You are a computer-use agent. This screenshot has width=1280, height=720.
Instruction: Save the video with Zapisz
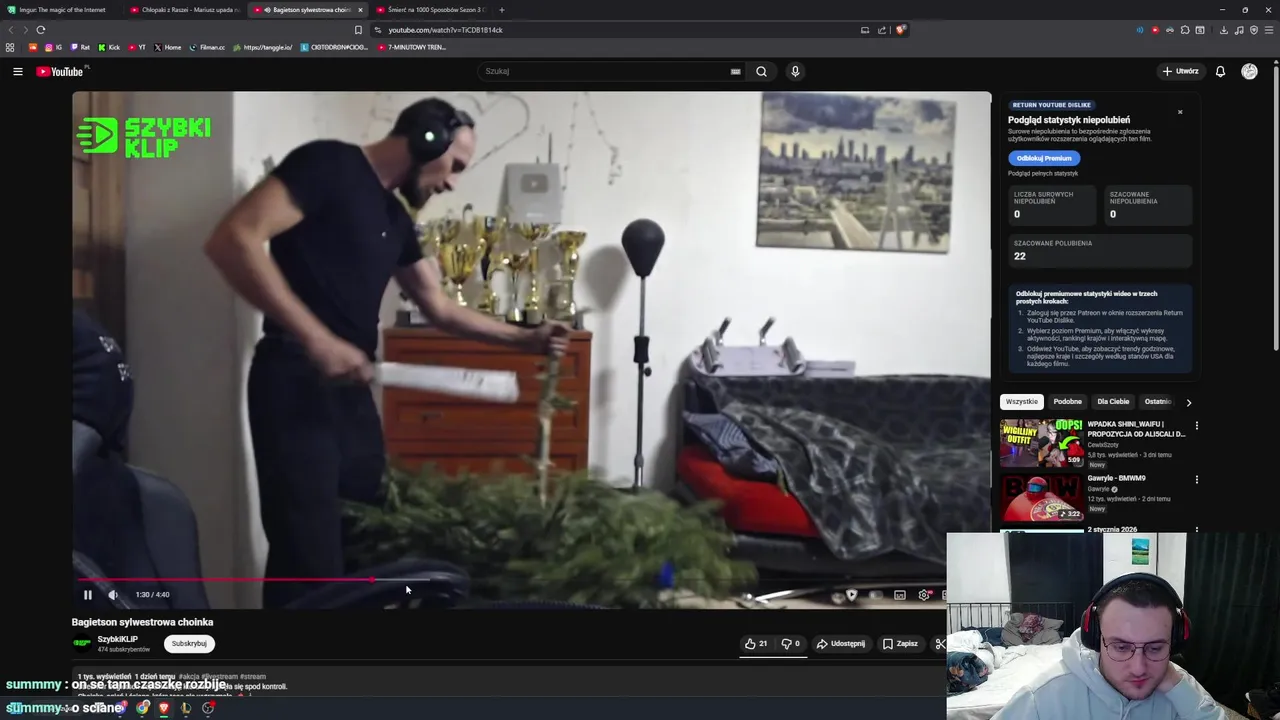[900, 644]
